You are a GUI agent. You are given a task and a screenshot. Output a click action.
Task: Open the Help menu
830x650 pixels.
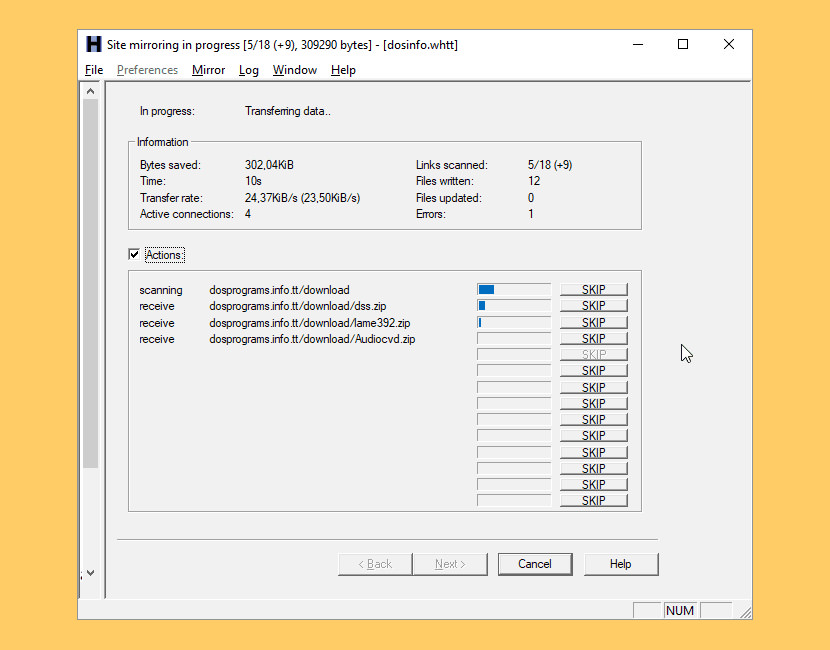pyautogui.click(x=343, y=70)
